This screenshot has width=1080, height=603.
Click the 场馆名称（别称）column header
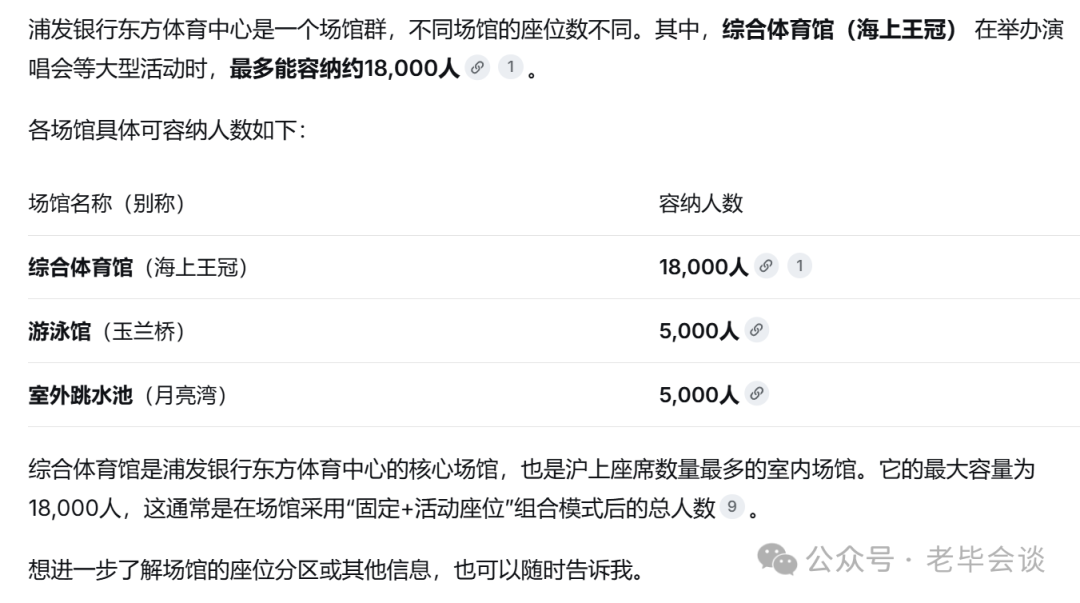tap(107, 203)
